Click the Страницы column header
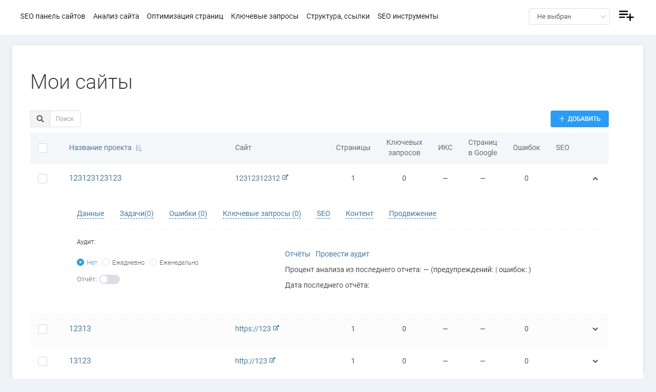The image size is (656, 392). [x=353, y=148]
